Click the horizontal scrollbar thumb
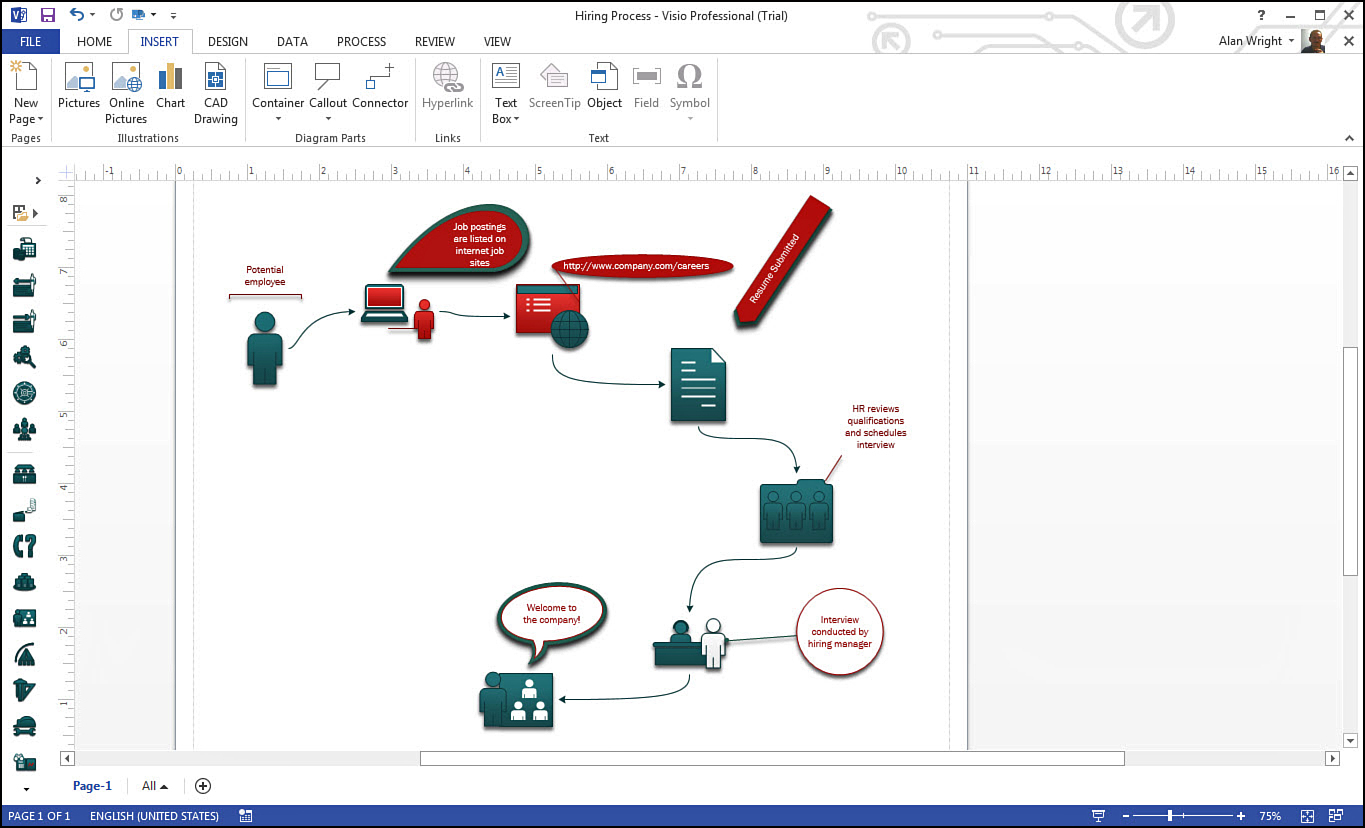 pyautogui.click(x=772, y=759)
